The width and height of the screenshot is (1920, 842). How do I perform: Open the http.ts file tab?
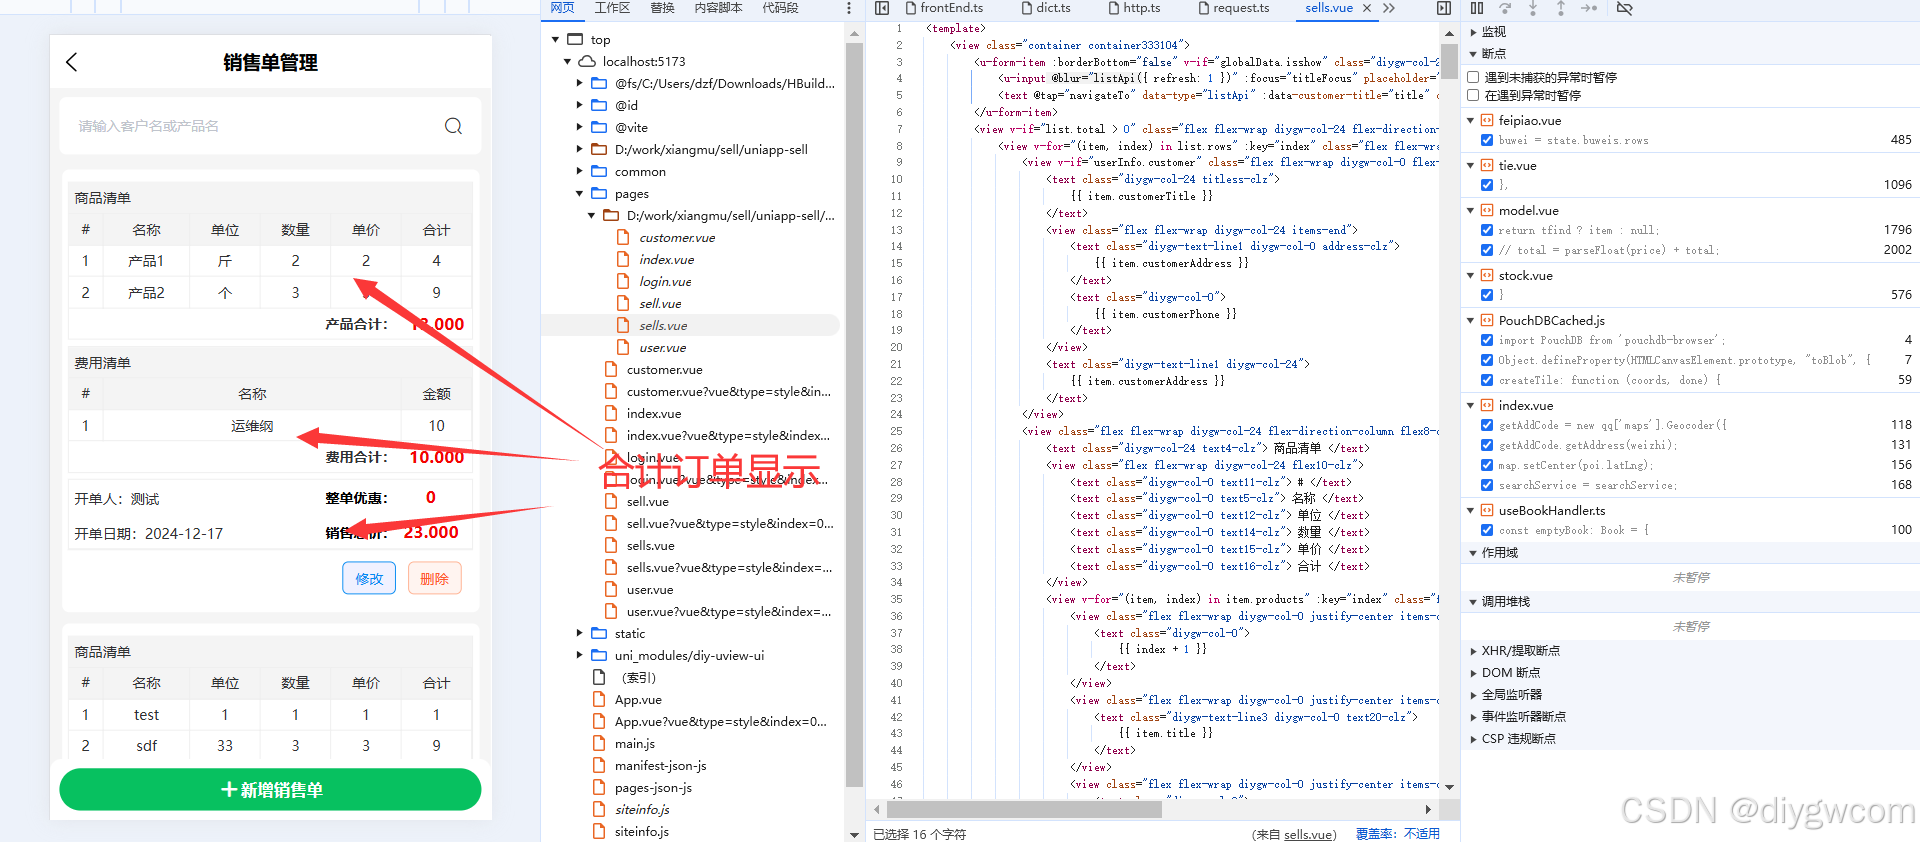pos(1134,8)
